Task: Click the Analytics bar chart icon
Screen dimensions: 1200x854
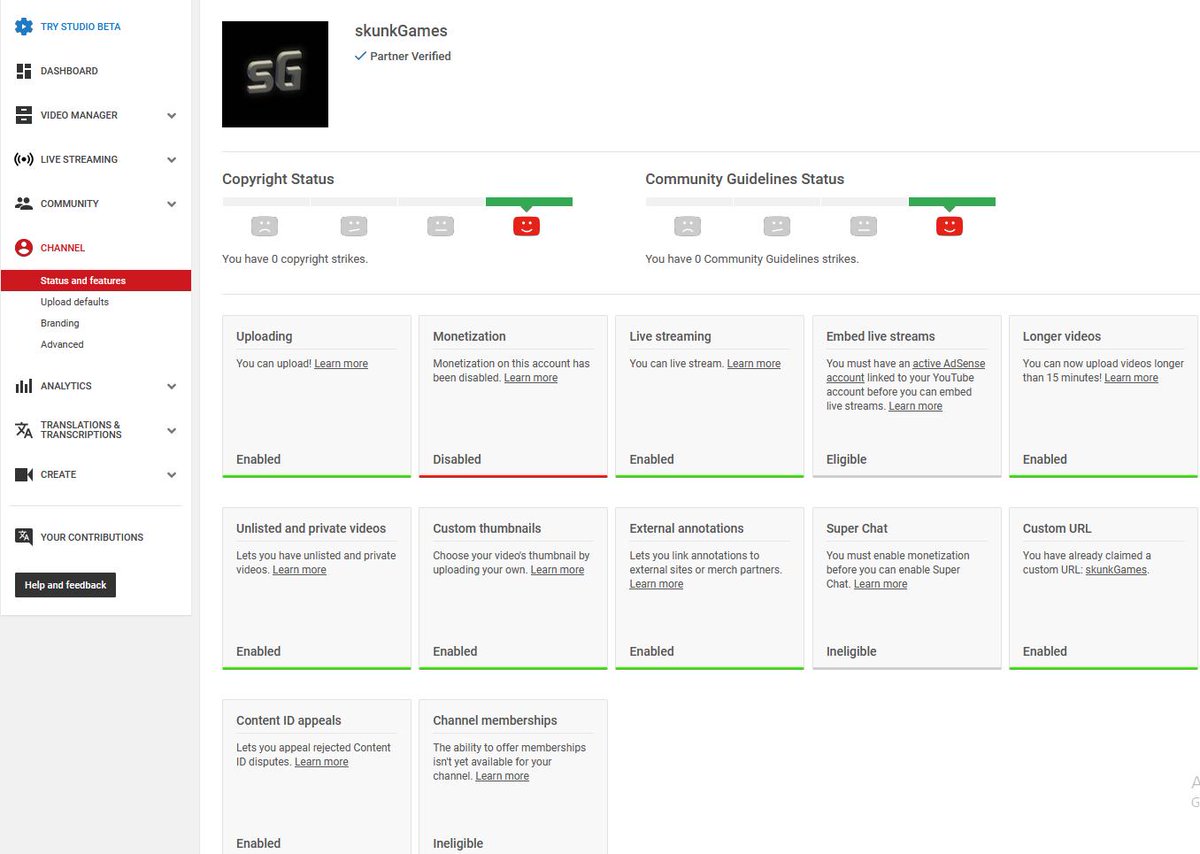Action: [24, 386]
